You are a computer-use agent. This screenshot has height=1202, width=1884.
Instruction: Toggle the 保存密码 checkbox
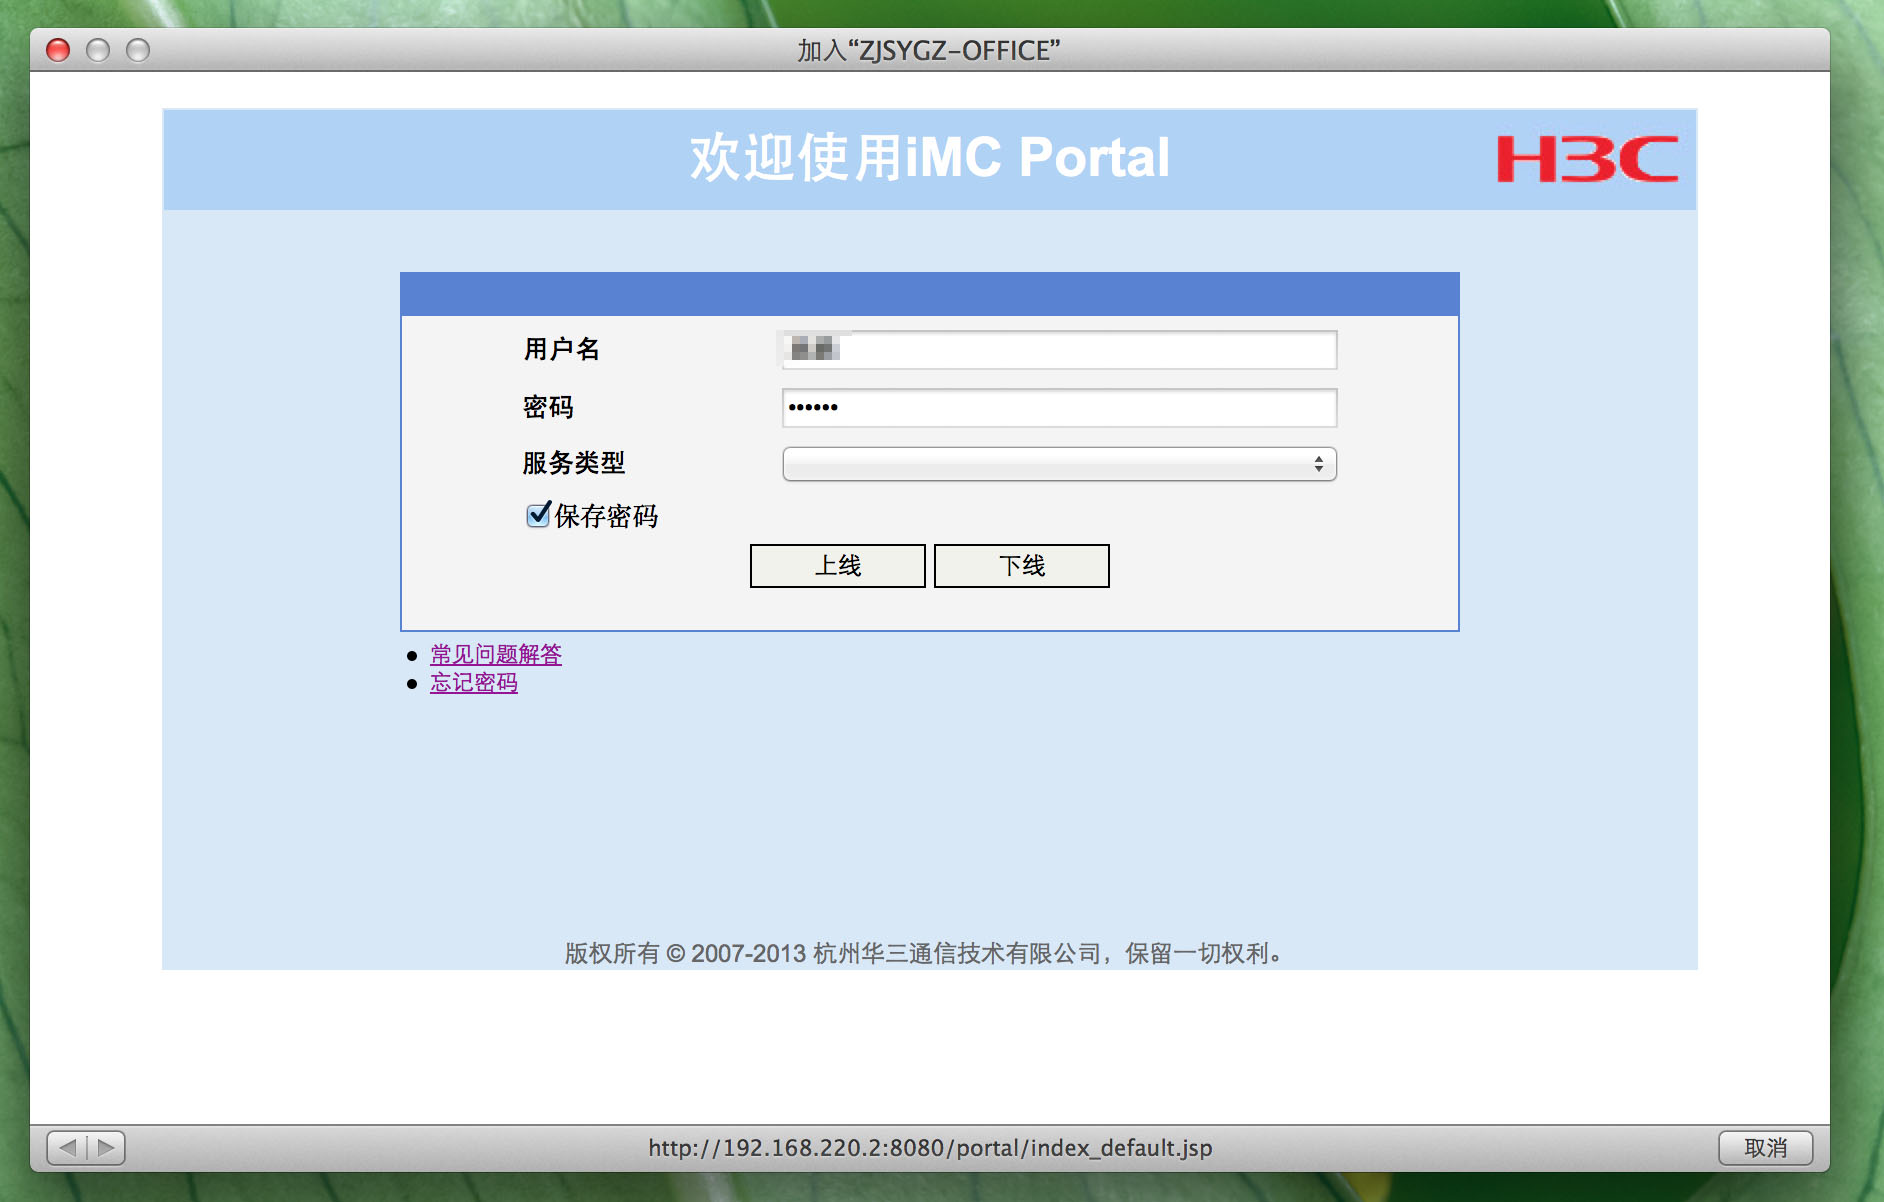(539, 515)
